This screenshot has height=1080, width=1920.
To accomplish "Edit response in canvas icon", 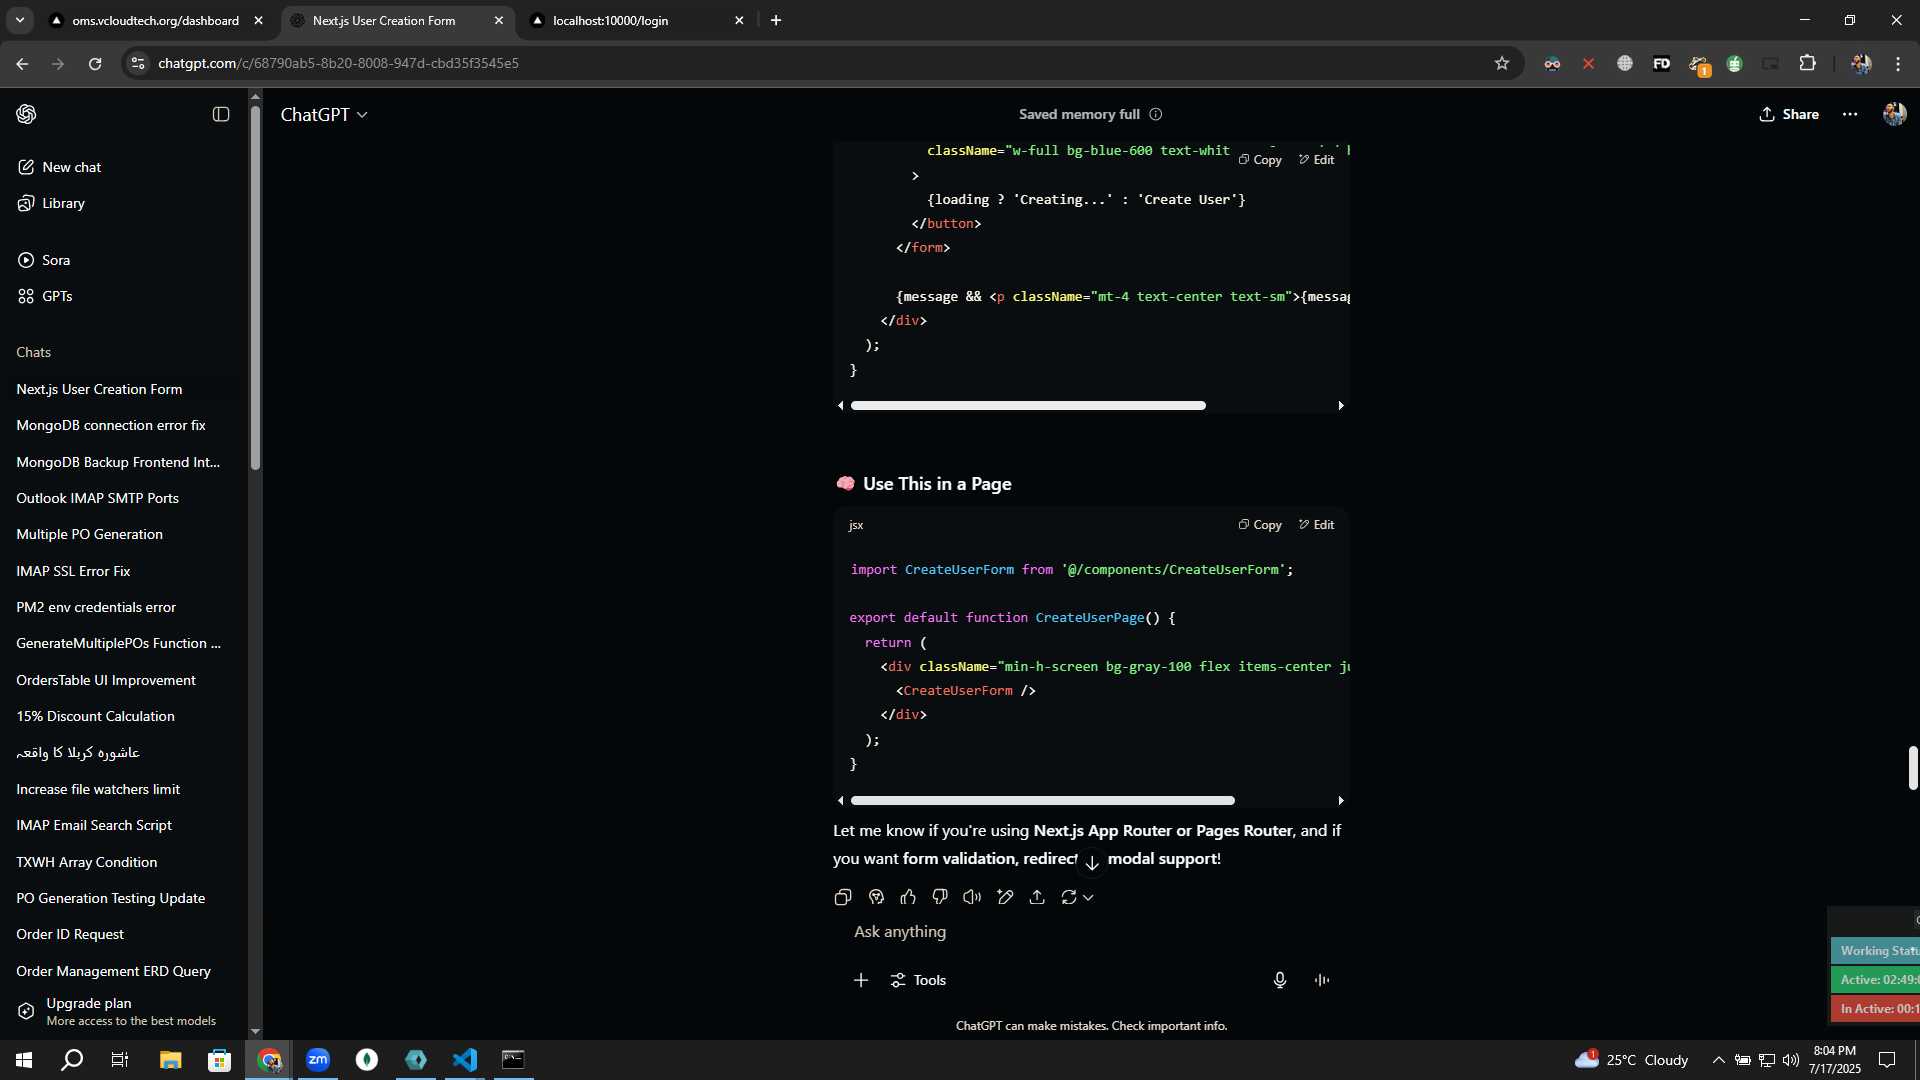I will tap(1005, 897).
